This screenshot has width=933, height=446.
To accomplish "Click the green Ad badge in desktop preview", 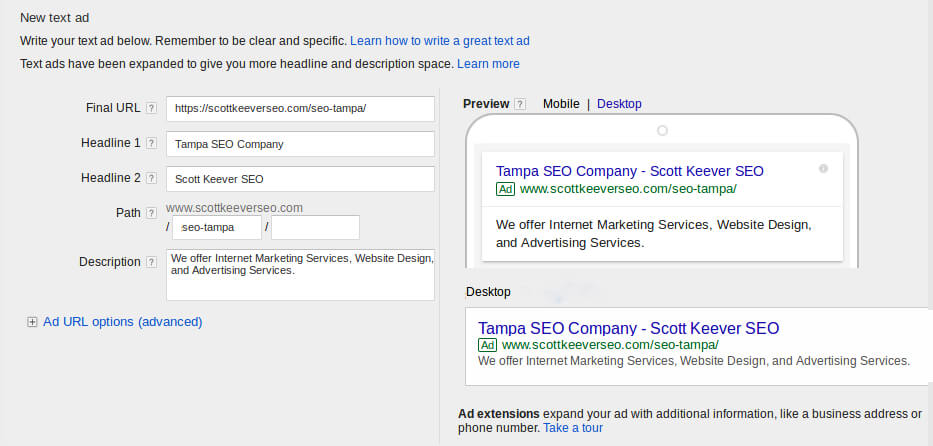I will coord(487,346).
